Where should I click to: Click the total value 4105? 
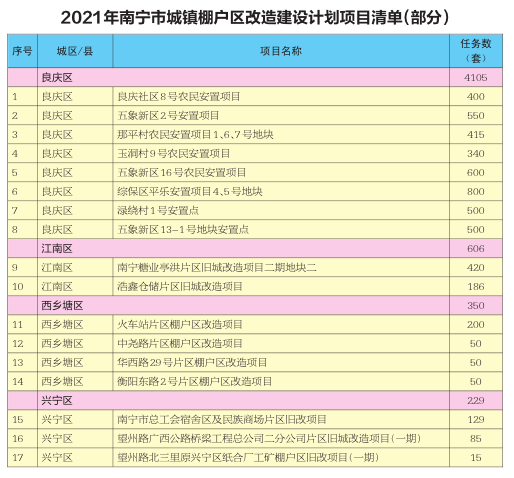[x=476, y=77]
